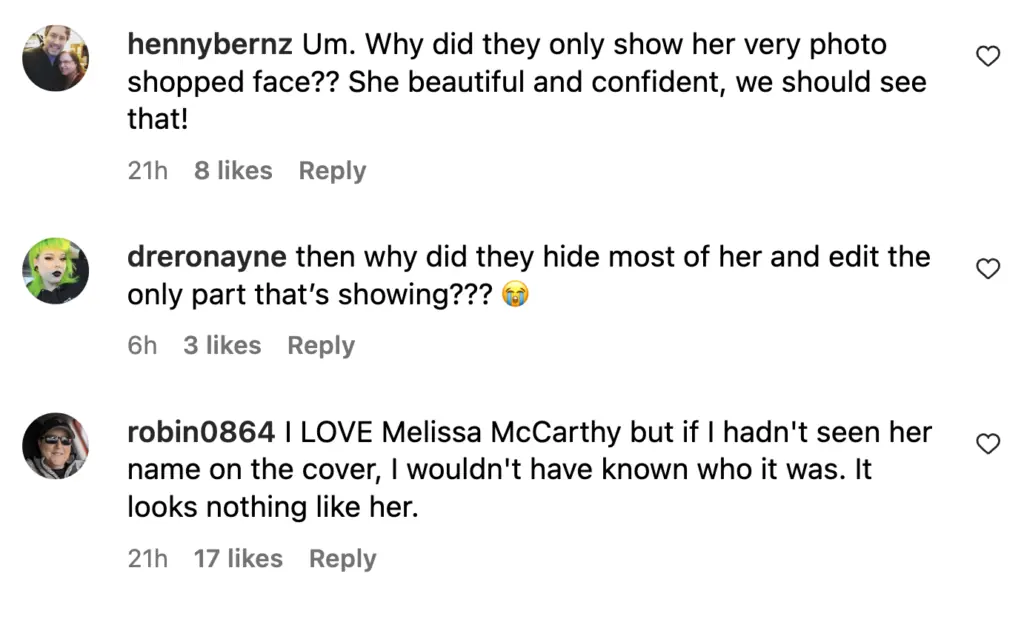Click the 21h timestamp under robin0864's comment
Screen dimensions: 1024x622
coord(147,559)
